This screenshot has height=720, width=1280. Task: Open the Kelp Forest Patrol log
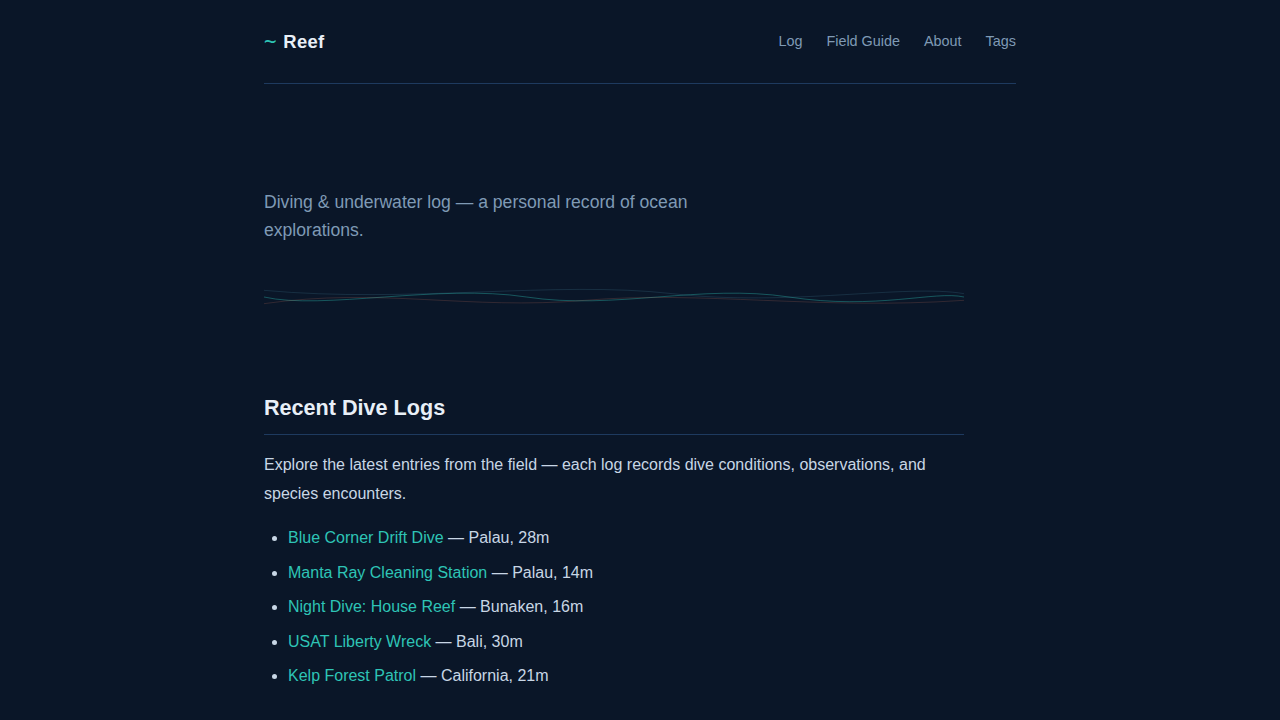click(x=352, y=676)
